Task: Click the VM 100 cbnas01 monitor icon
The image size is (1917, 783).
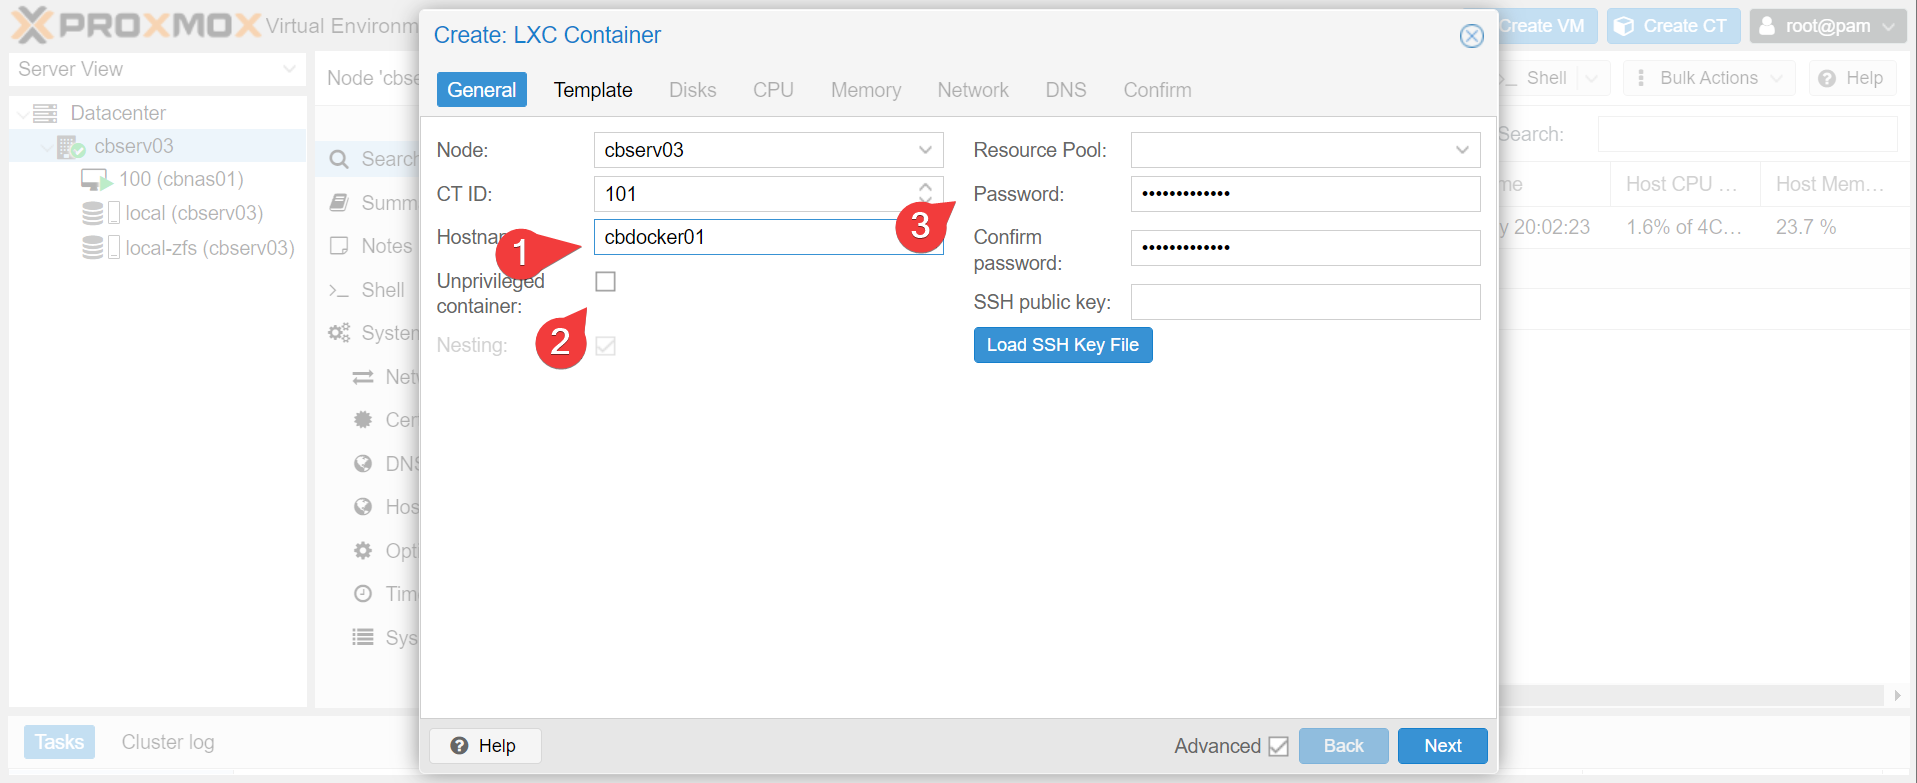Action: click(x=96, y=180)
